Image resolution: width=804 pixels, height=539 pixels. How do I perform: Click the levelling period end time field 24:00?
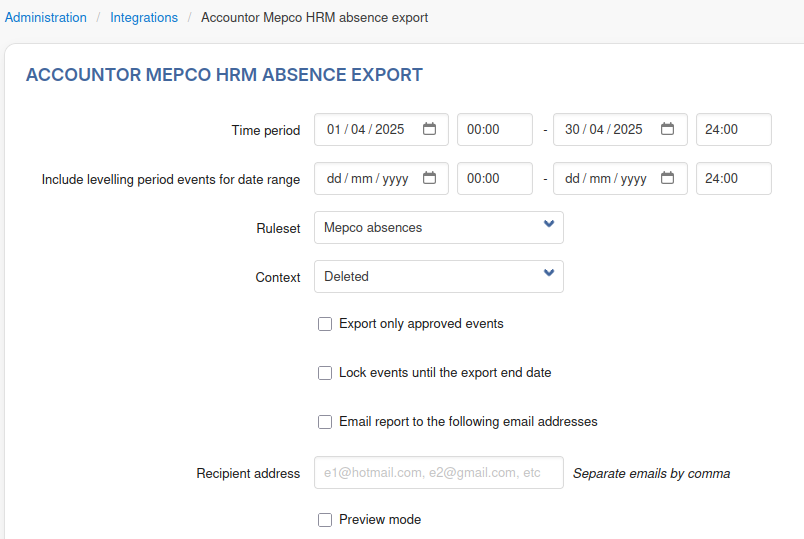(734, 178)
